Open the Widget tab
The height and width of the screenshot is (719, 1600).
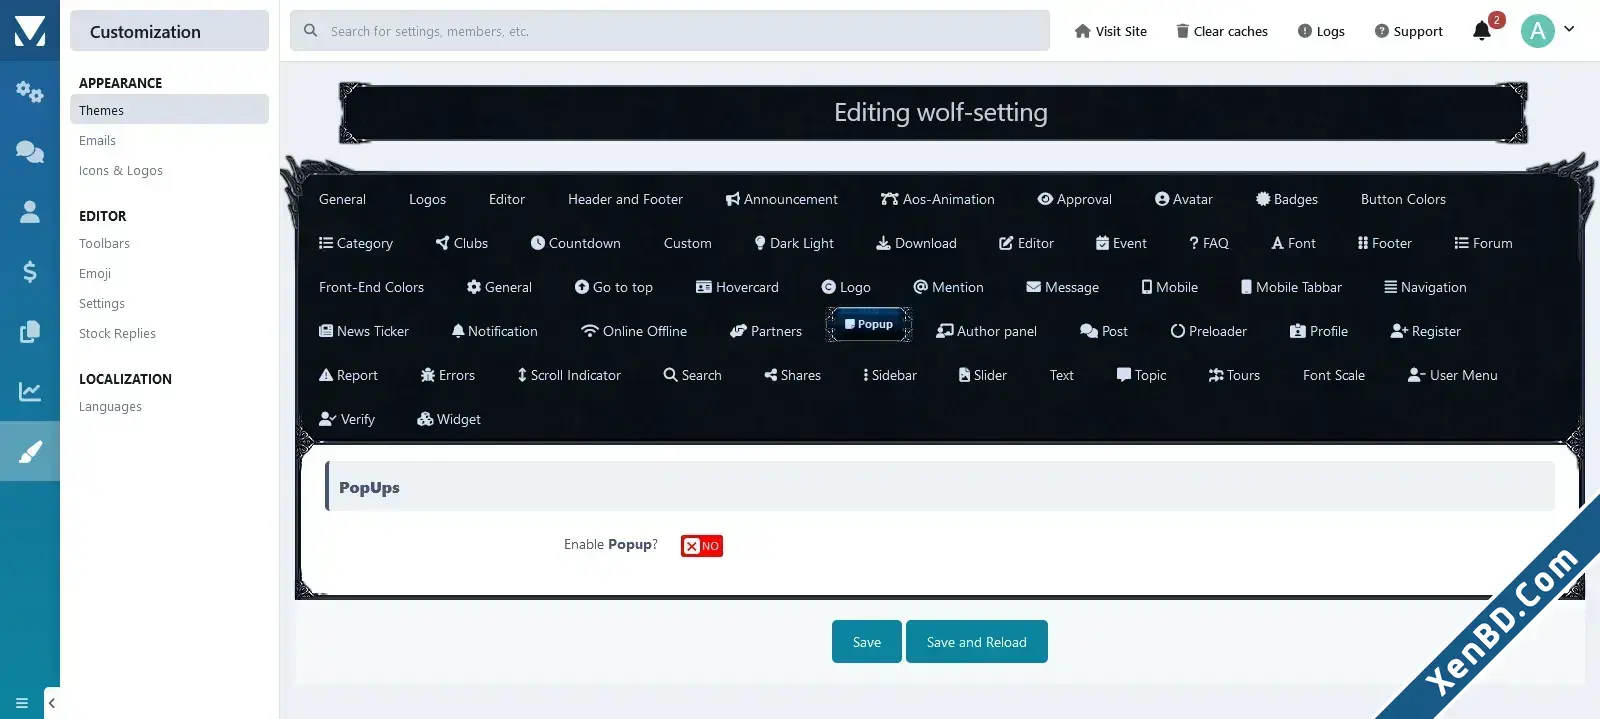point(449,419)
